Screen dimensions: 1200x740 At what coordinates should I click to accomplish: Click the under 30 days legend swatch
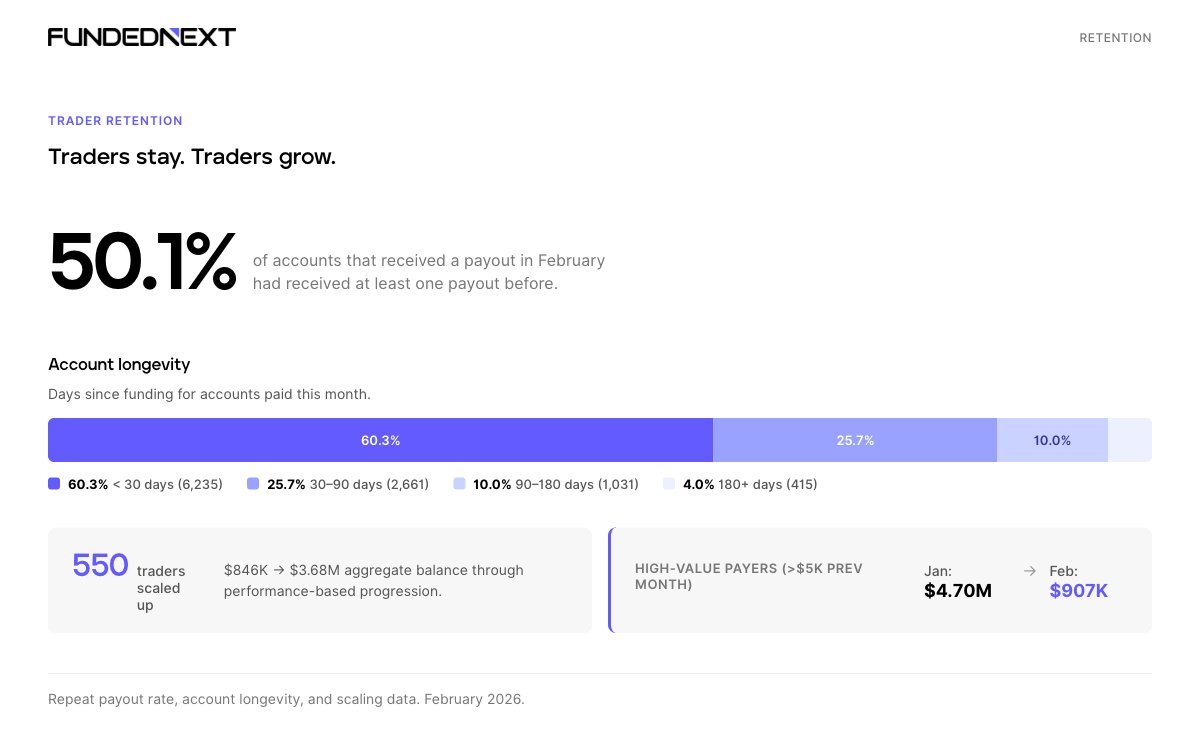coord(54,484)
